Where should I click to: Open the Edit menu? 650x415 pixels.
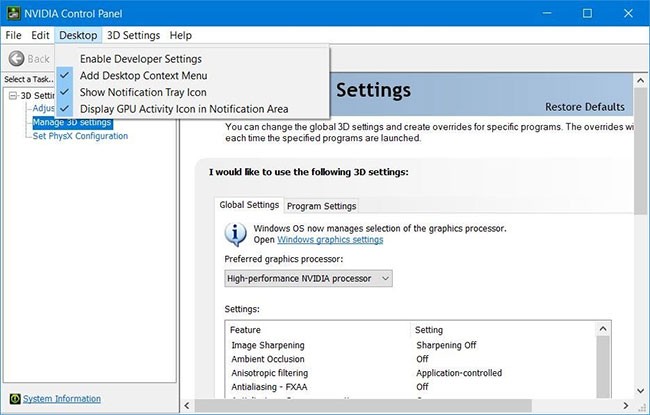click(40, 35)
